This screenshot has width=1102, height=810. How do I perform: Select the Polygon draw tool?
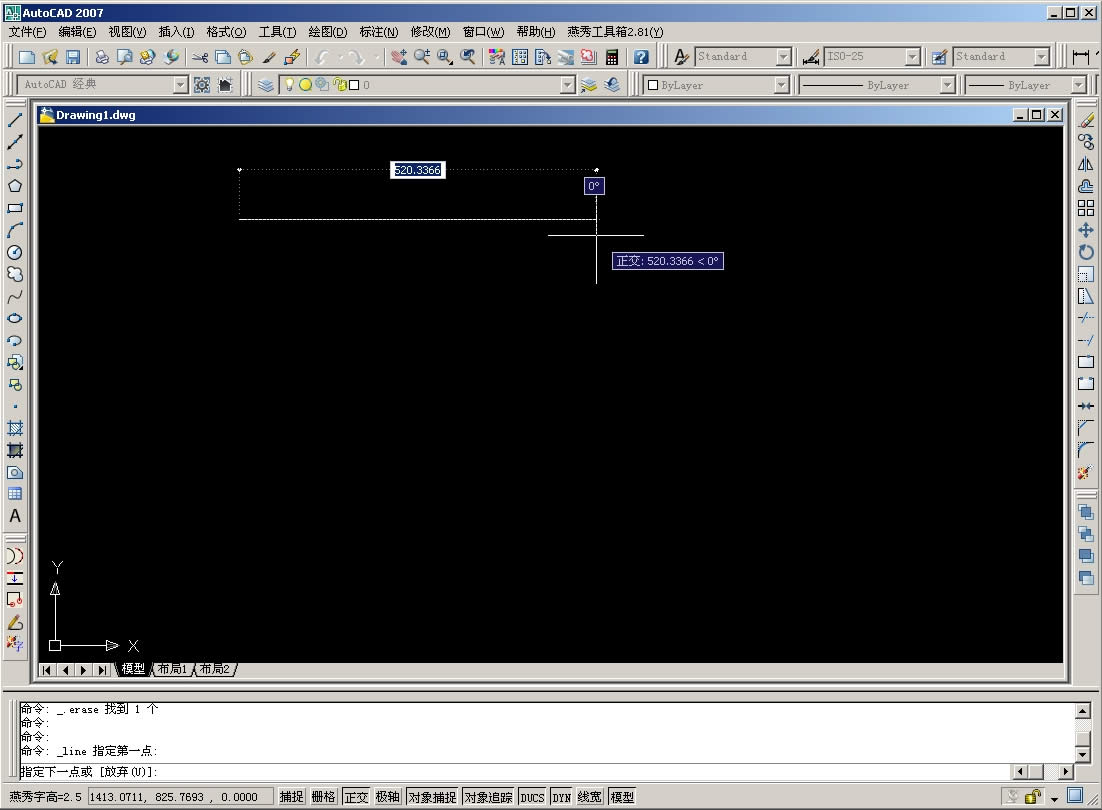(15, 186)
